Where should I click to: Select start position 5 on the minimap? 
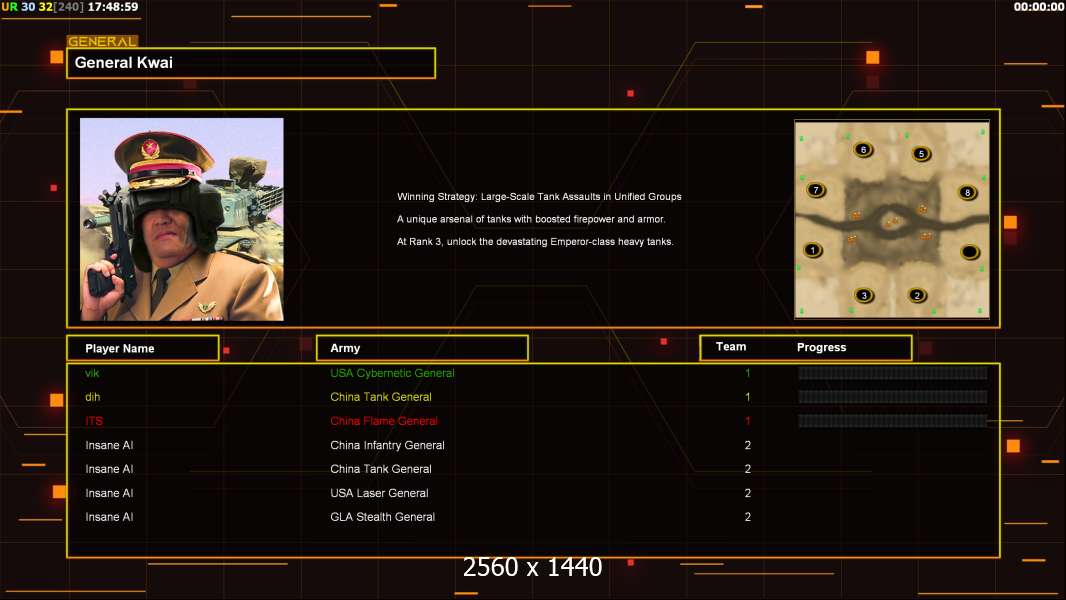pos(921,154)
